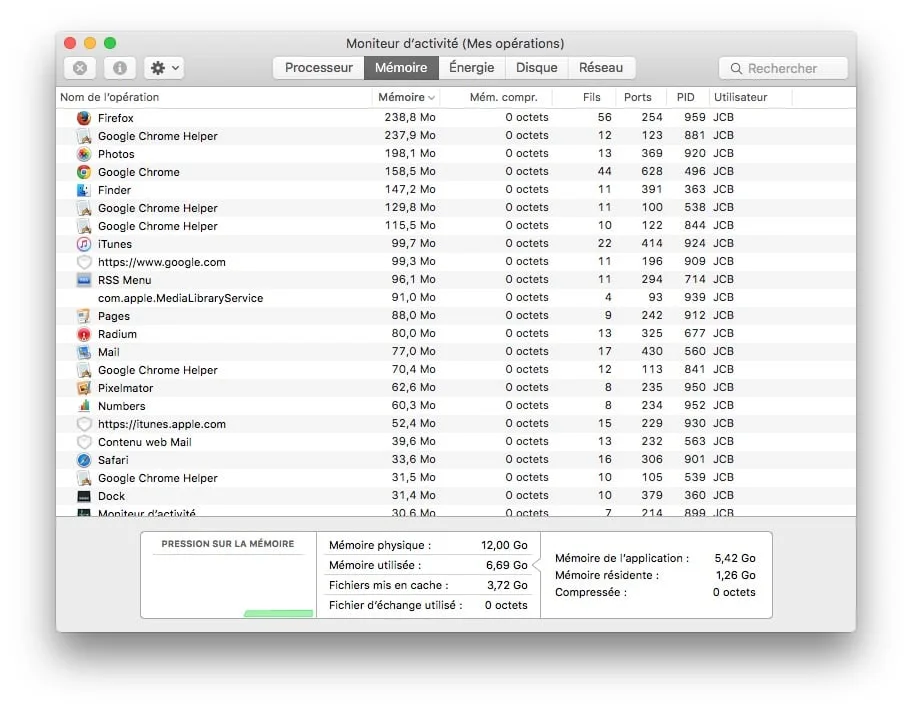Click the Disque tab

click(537, 67)
